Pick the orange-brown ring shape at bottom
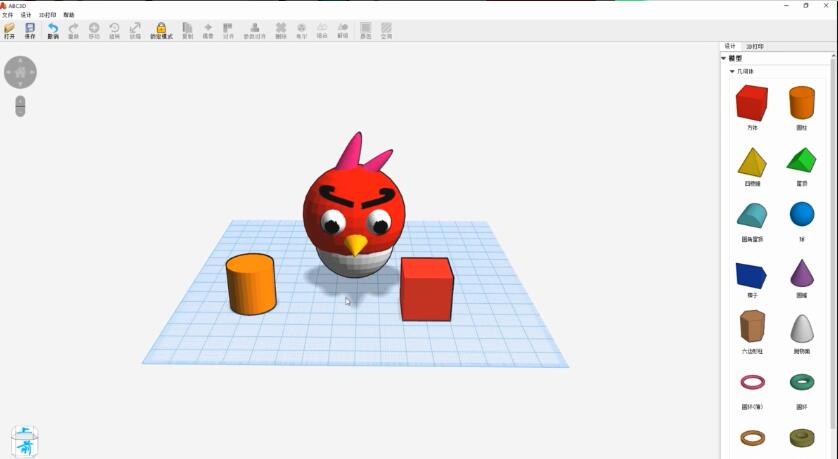The width and height of the screenshot is (838, 459). (x=752, y=438)
